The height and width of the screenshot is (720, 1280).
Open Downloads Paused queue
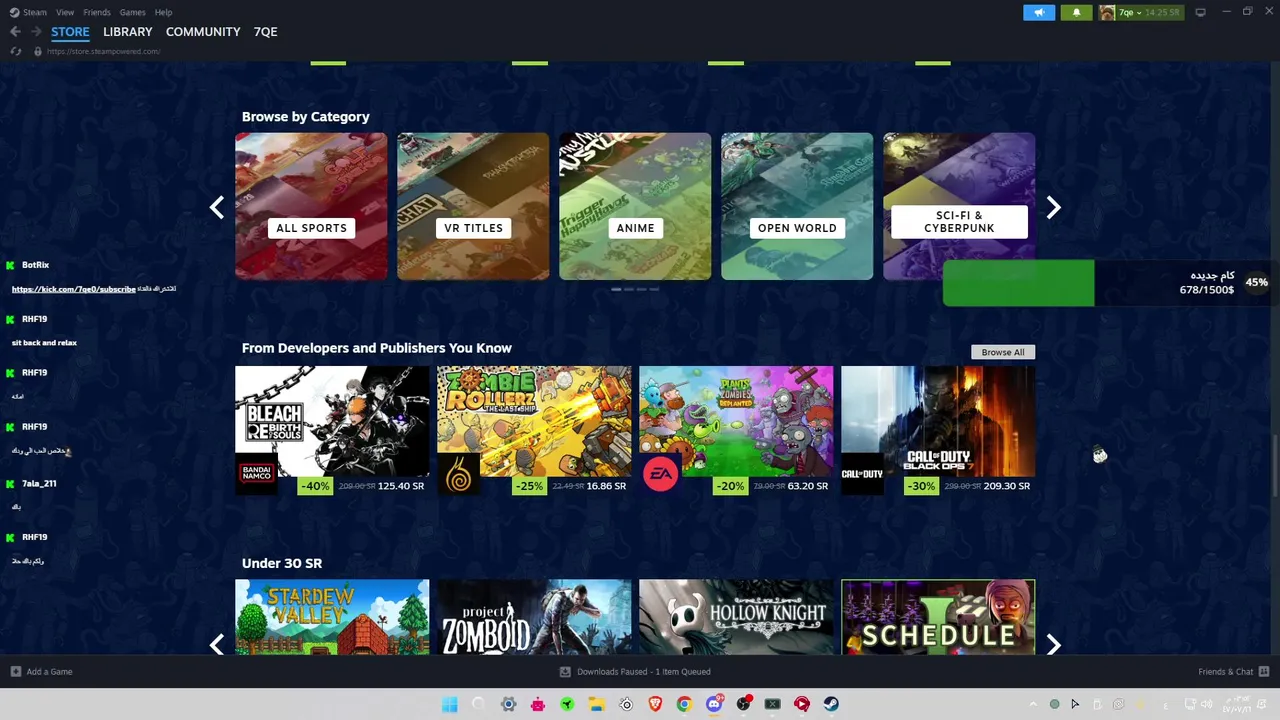(x=644, y=672)
